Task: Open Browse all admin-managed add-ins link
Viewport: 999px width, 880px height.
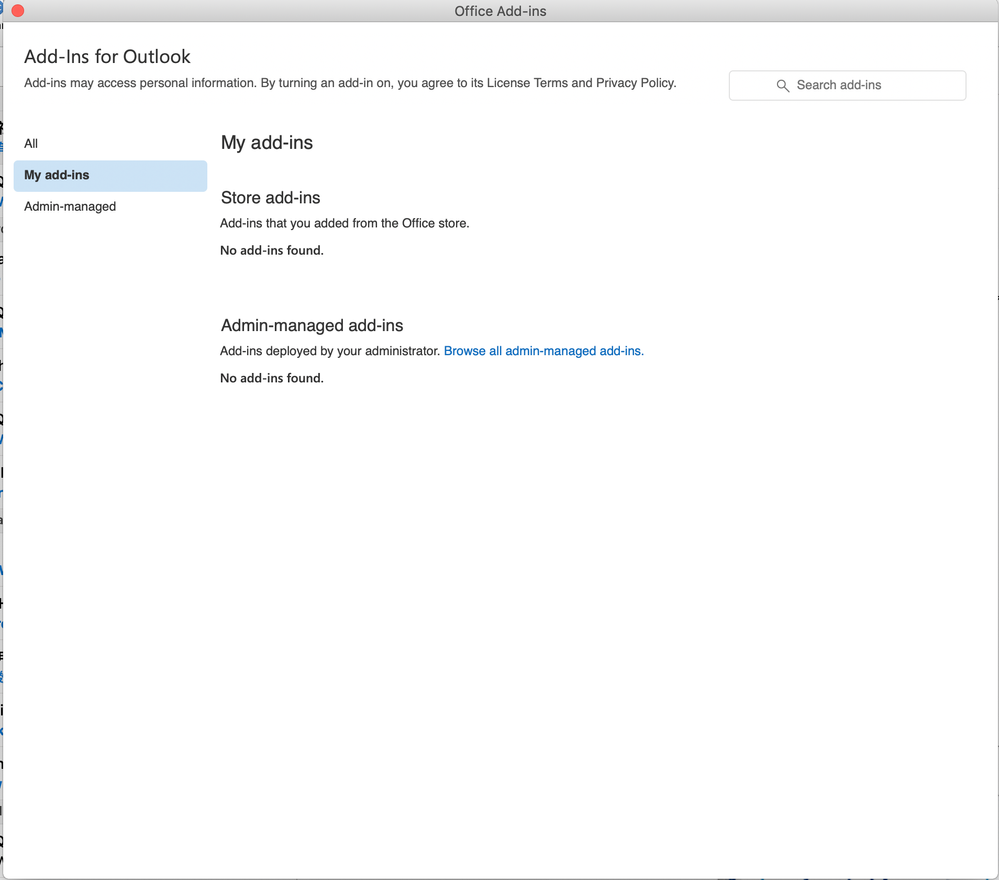Action: [543, 351]
